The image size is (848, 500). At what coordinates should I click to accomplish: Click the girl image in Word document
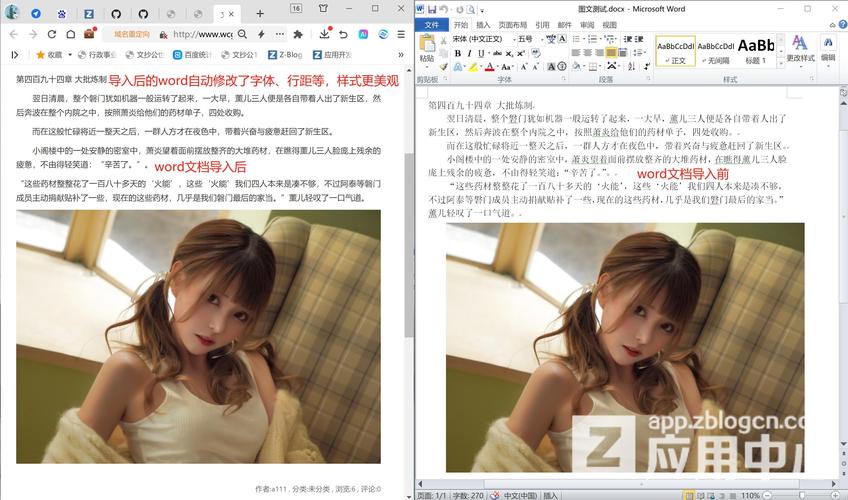click(x=625, y=347)
